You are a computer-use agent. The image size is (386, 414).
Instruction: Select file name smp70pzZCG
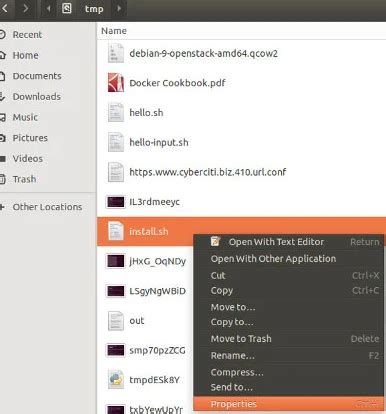click(157, 350)
